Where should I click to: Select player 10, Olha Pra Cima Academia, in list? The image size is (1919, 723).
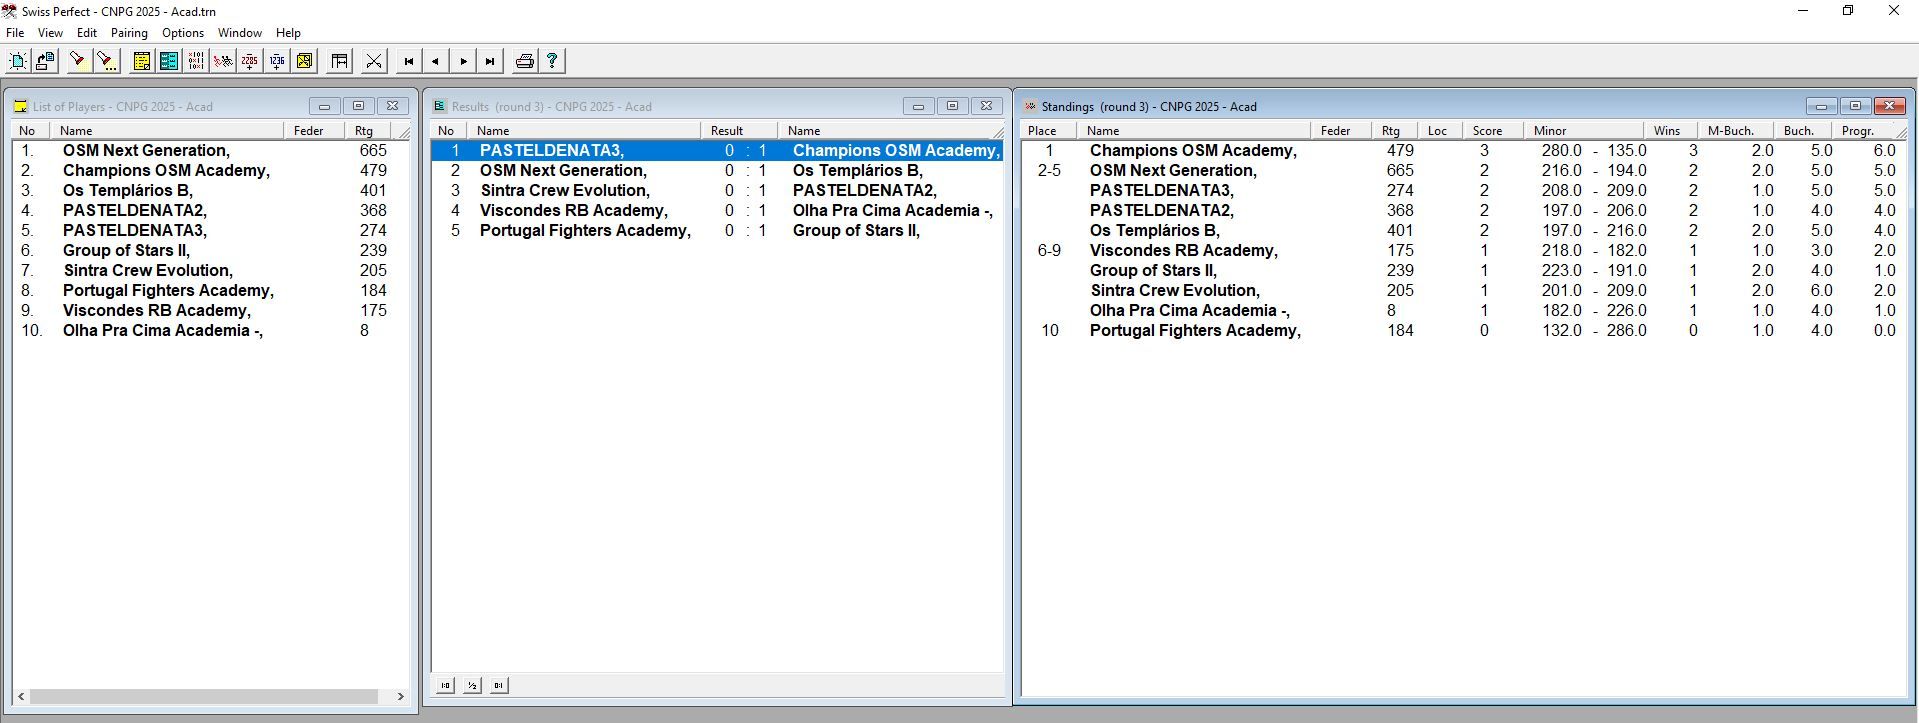point(211,330)
